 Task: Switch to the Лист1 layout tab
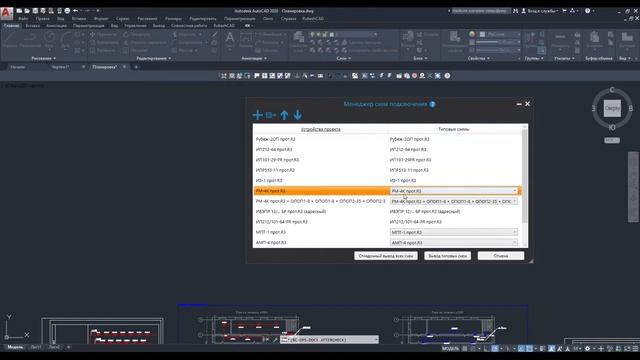[x=36, y=347]
